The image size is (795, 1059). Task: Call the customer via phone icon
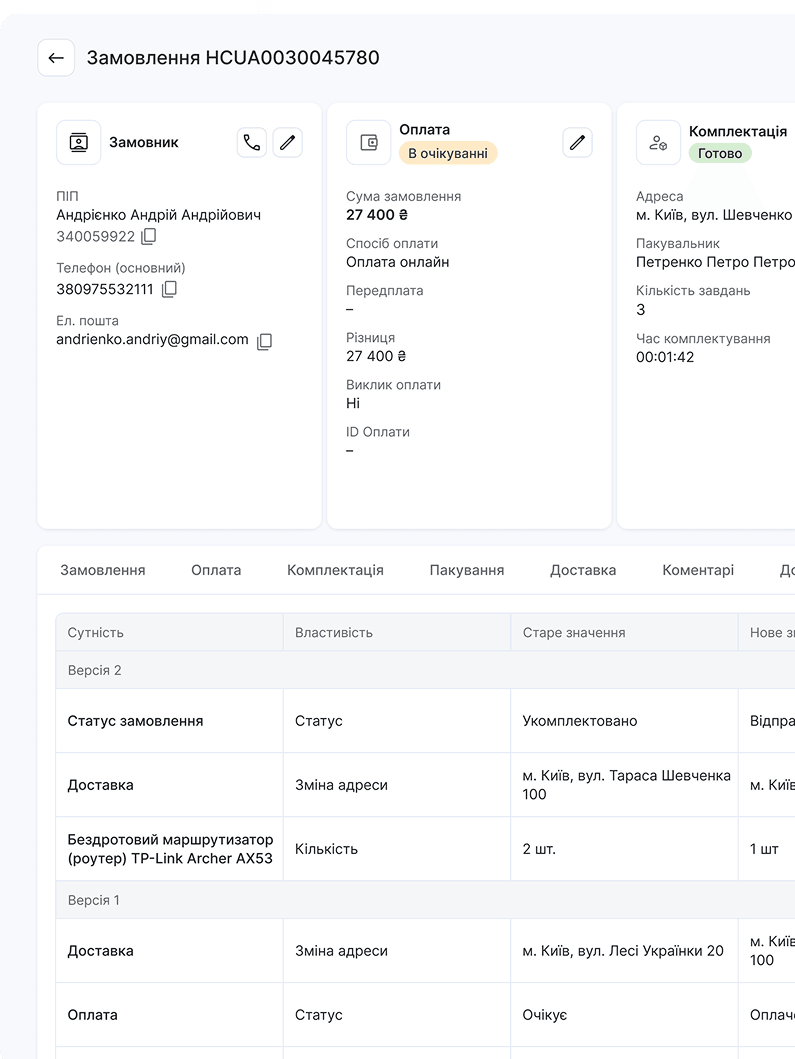252,143
